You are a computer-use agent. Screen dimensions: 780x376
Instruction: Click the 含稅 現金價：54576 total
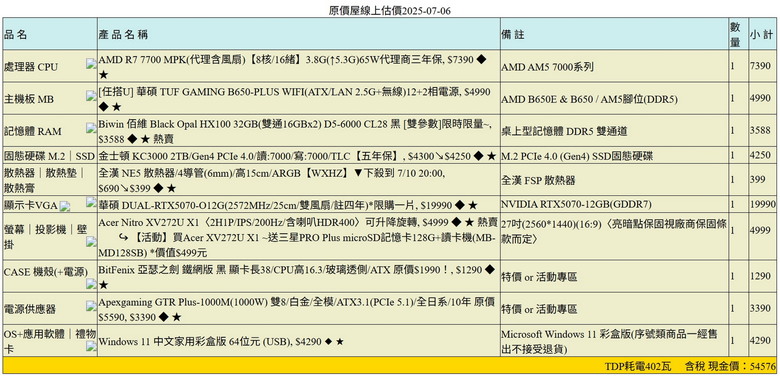coord(730,367)
